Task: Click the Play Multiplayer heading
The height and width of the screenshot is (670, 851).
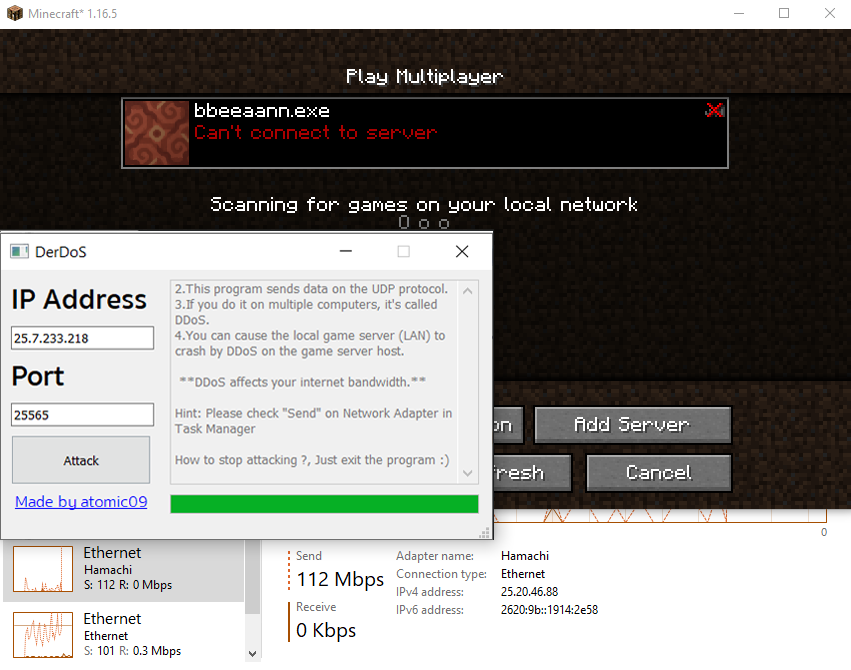Action: (424, 76)
